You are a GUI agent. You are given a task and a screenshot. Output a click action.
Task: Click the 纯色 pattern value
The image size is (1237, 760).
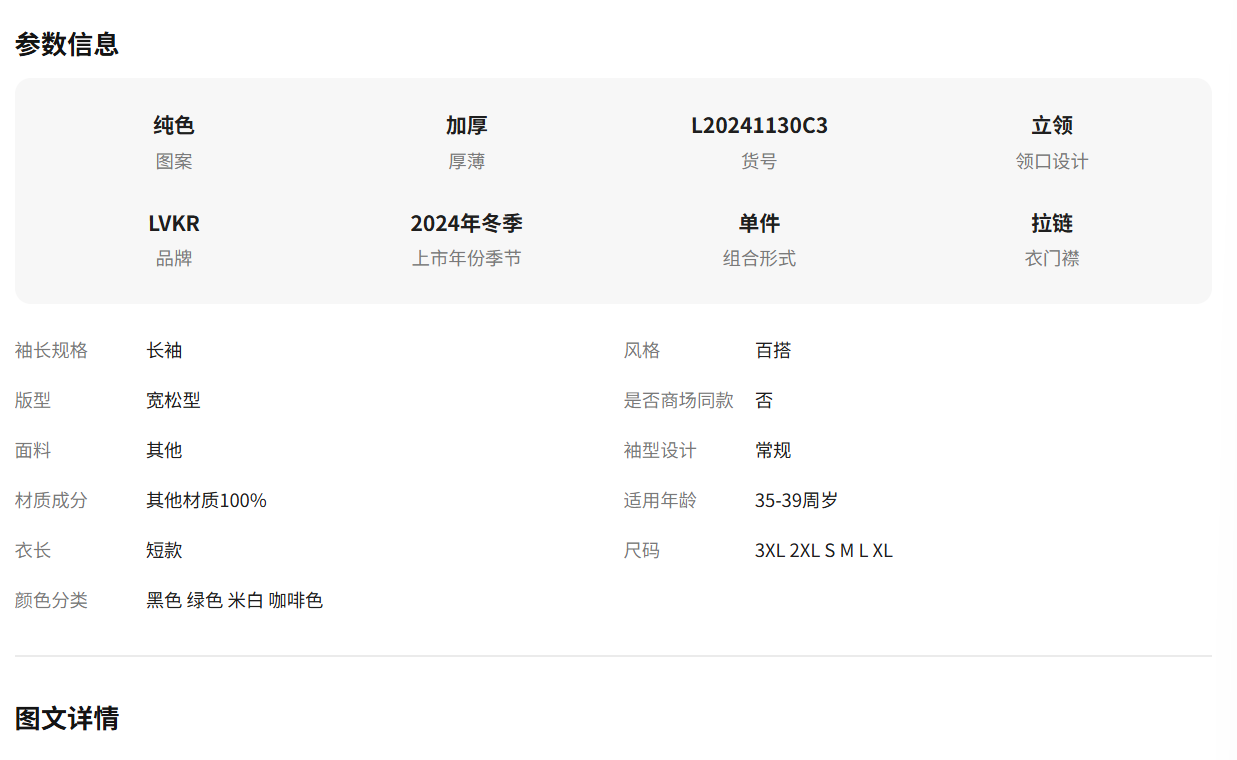[174, 126]
